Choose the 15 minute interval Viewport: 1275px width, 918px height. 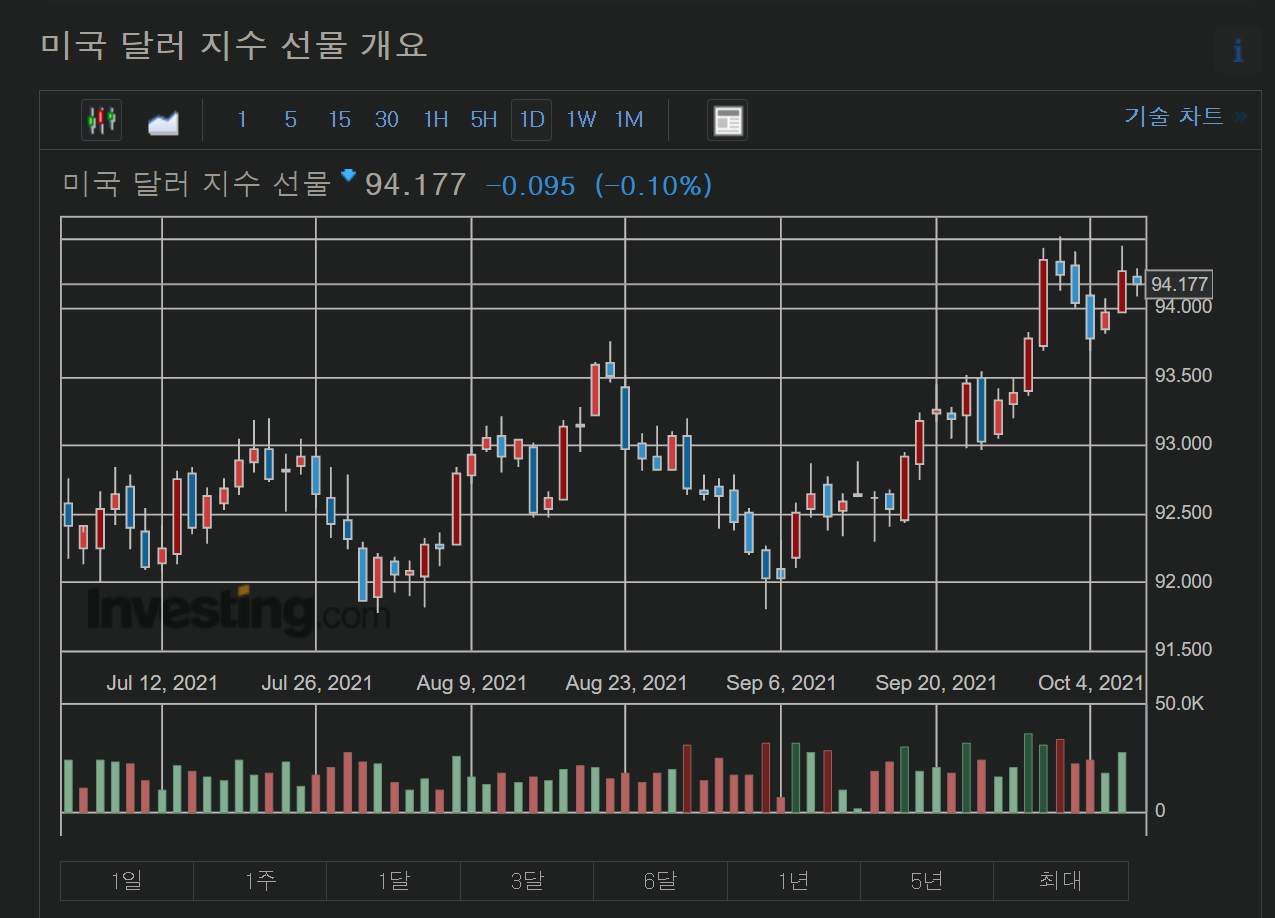[x=339, y=120]
